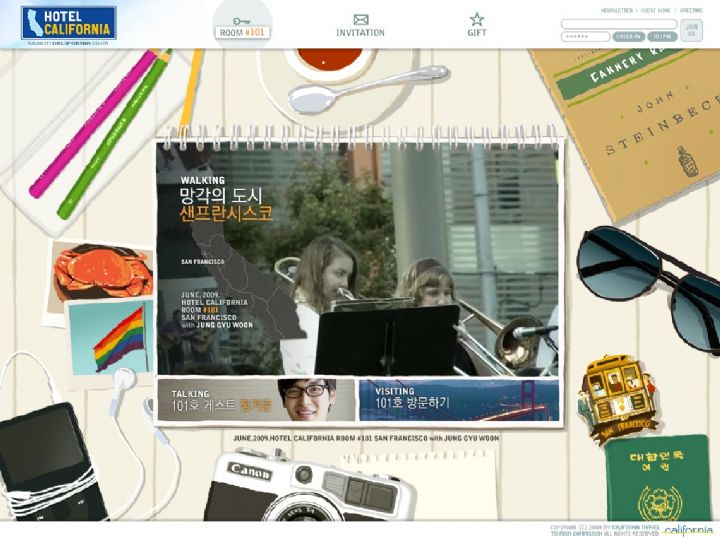Open the Newsletter link
The image size is (720, 539).
(615, 10)
